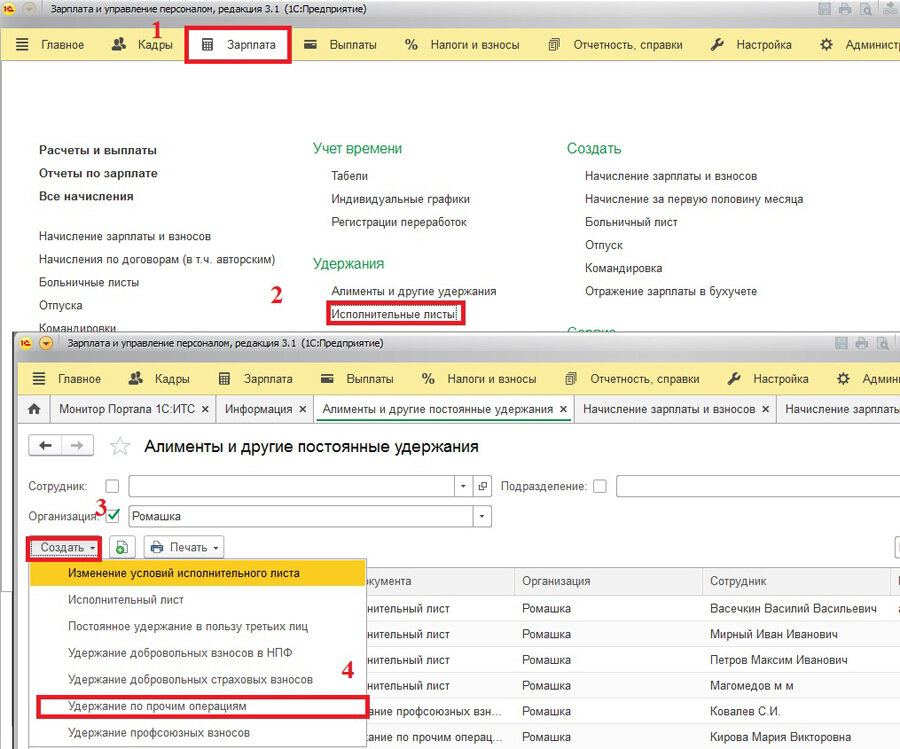Open Налоги и взносы in top window
The height and width of the screenshot is (749, 900).
click(462, 45)
